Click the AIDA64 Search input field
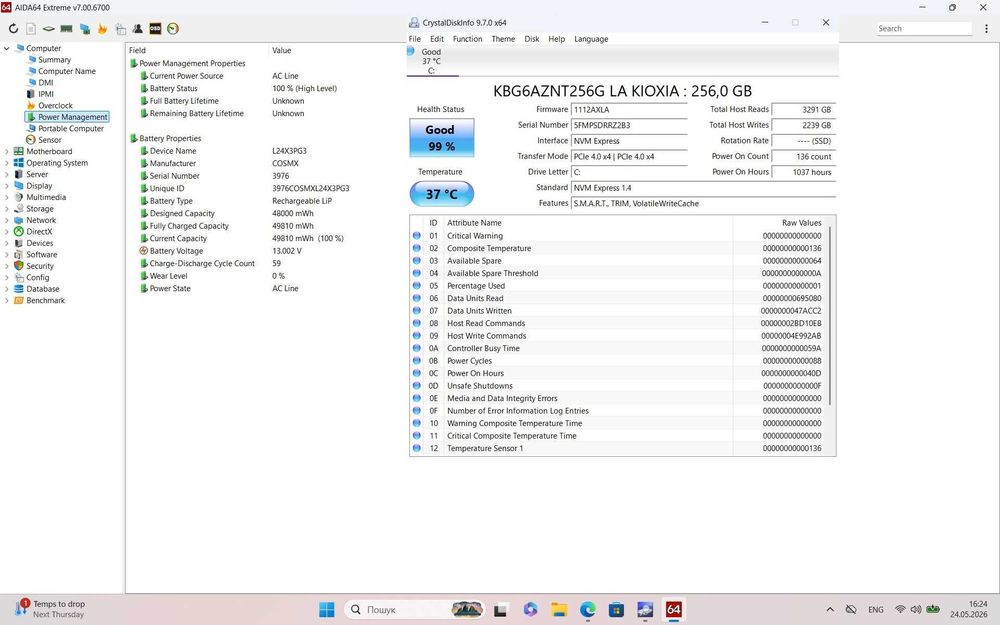Screen dimensions: 1000x625 tap(924, 29)
